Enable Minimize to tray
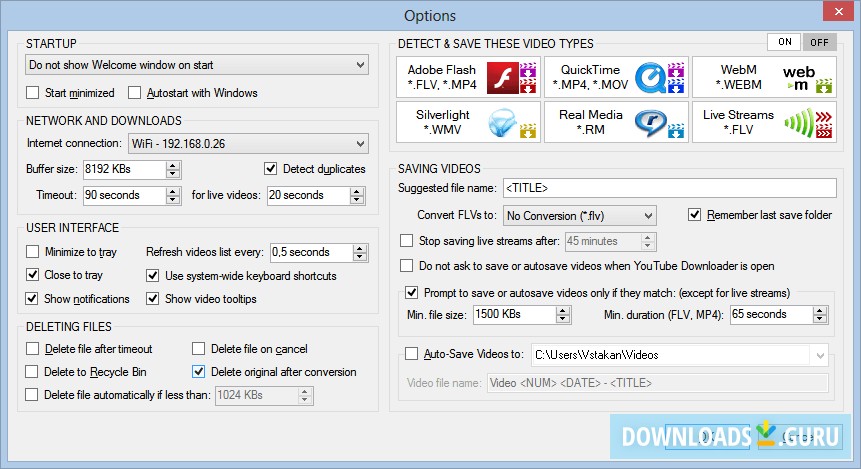The height and width of the screenshot is (469, 861). tap(32, 252)
